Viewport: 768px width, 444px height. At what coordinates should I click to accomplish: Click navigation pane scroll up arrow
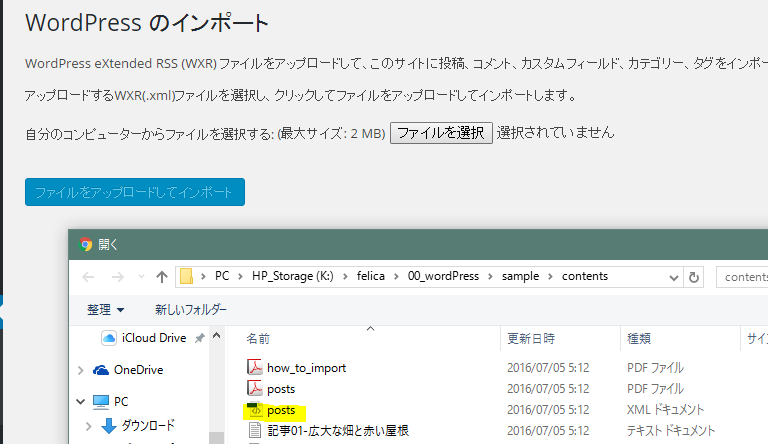216,336
